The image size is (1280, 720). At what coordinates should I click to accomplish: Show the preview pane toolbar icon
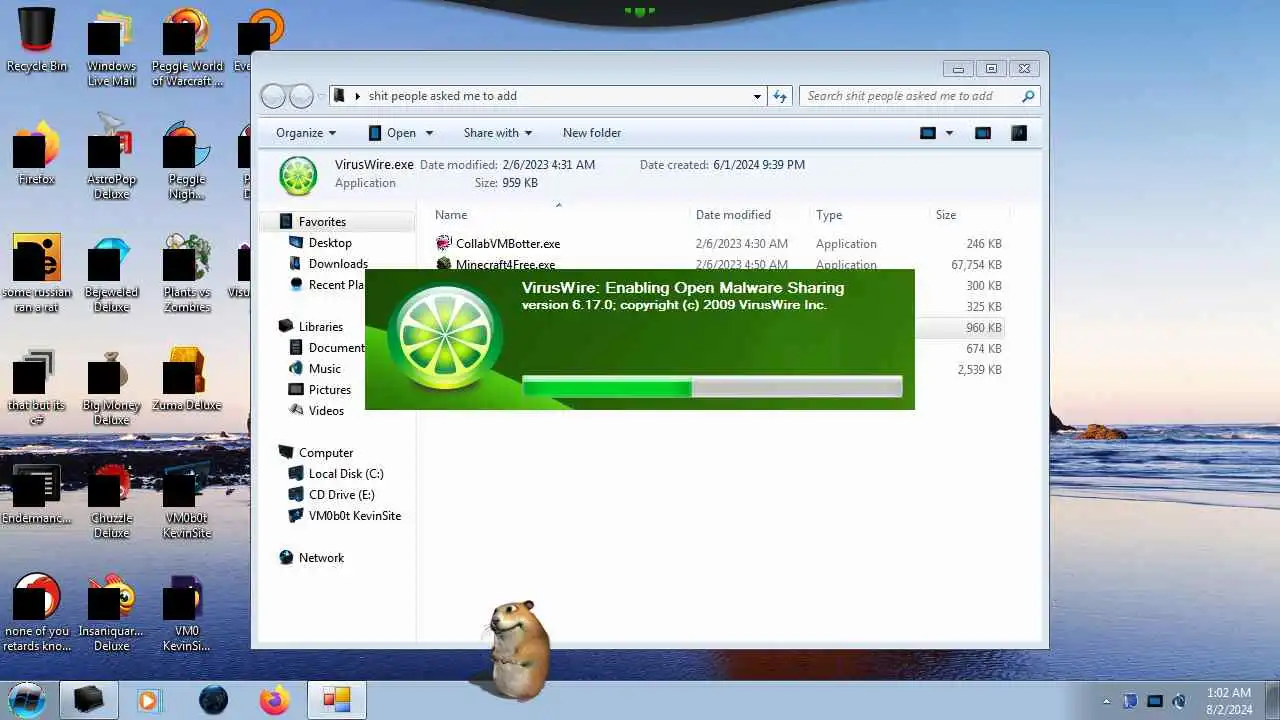[983, 132]
